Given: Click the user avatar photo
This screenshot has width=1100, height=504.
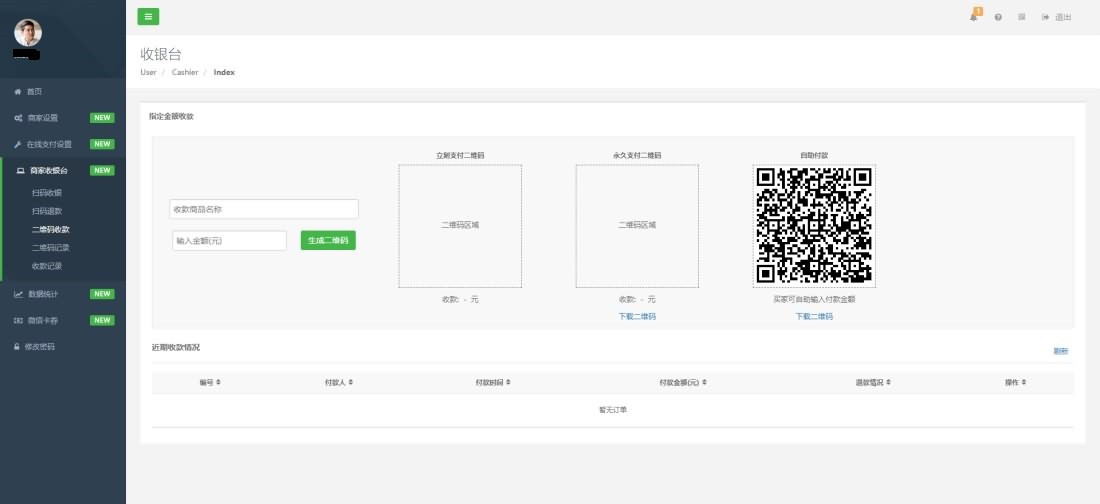Looking at the screenshot, I should (x=28, y=32).
